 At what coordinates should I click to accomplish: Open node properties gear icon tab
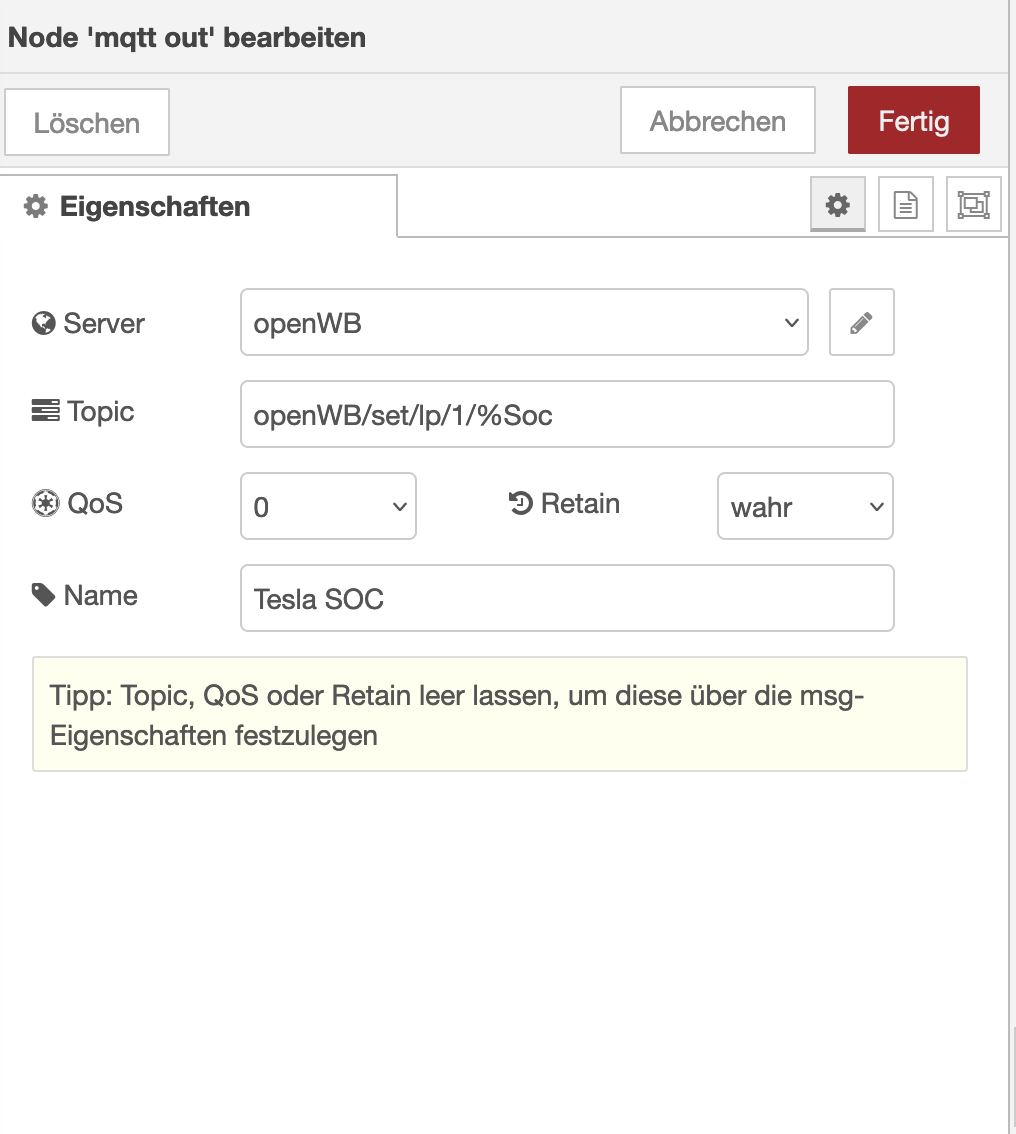(837, 205)
